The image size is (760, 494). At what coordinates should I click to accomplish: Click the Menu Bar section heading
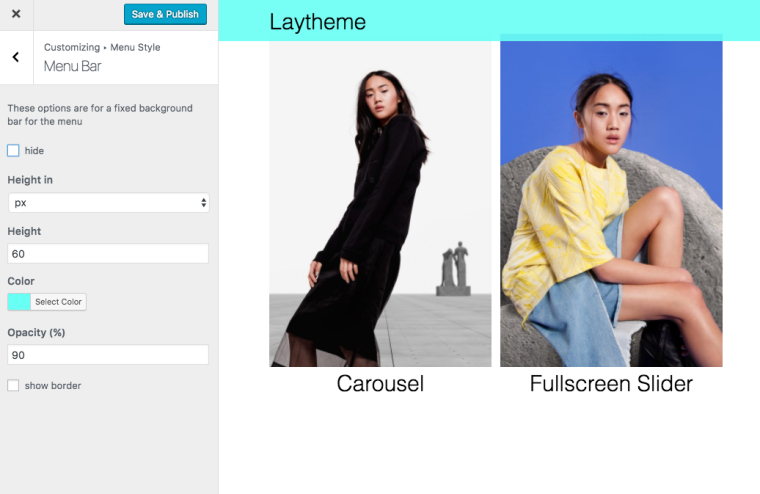point(73,66)
